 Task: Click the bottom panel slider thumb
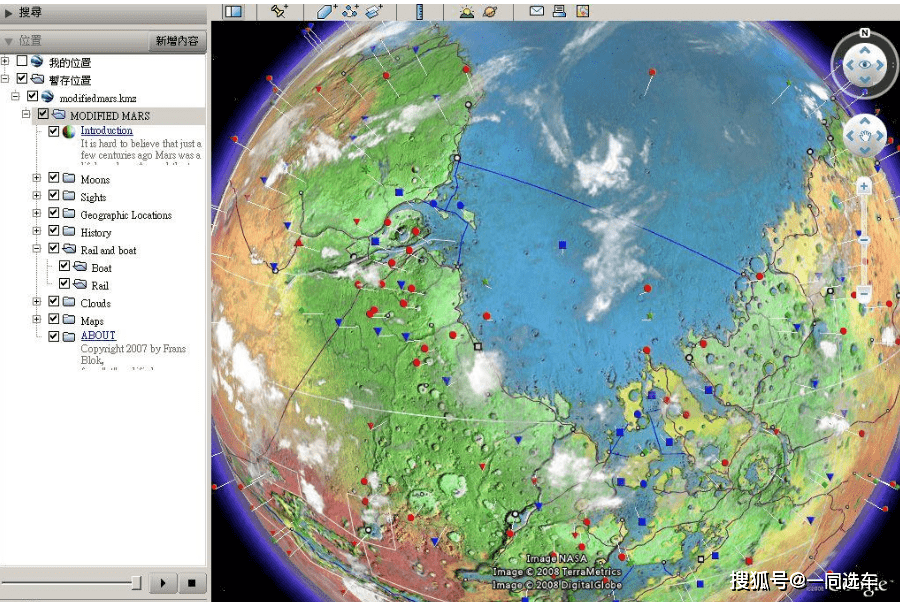136,583
